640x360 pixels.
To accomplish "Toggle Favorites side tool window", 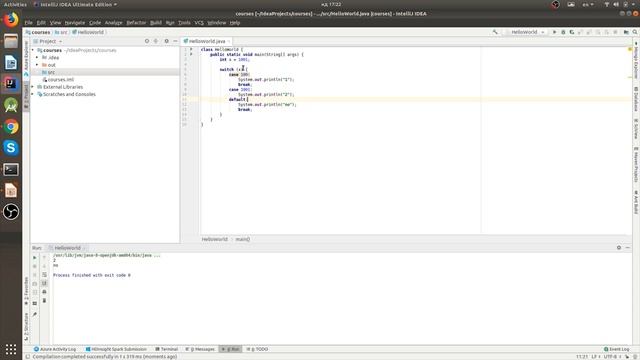I will (26, 290).
